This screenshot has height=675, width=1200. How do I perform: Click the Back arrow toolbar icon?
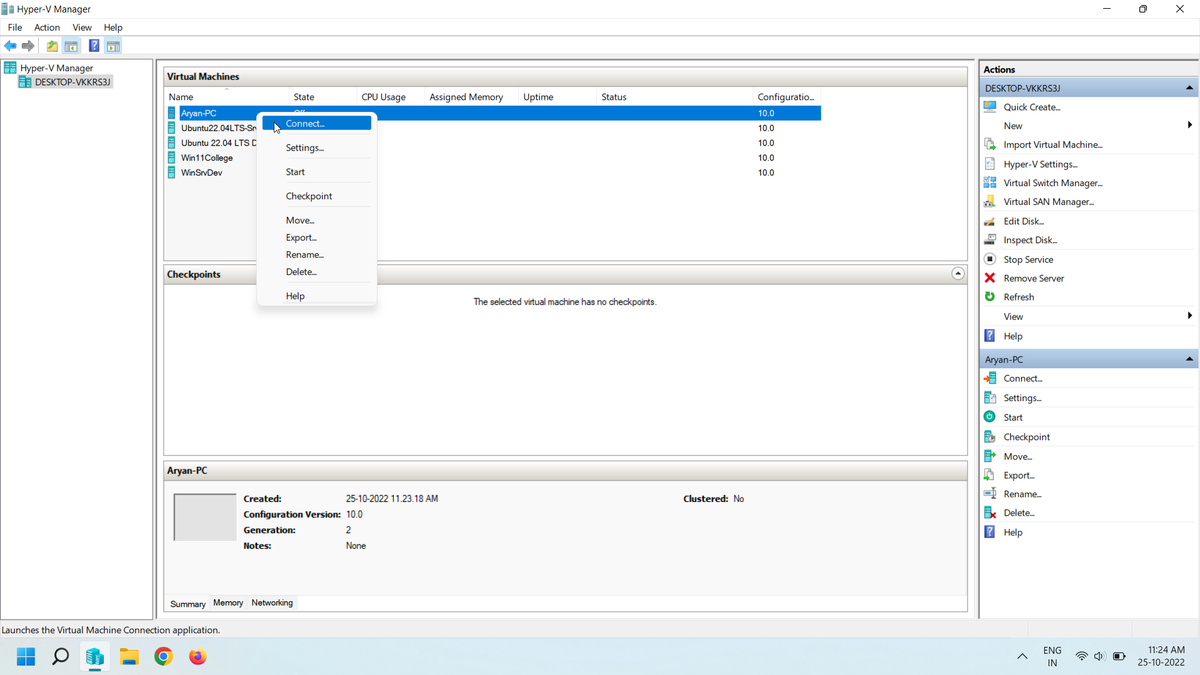coord(10,46)
